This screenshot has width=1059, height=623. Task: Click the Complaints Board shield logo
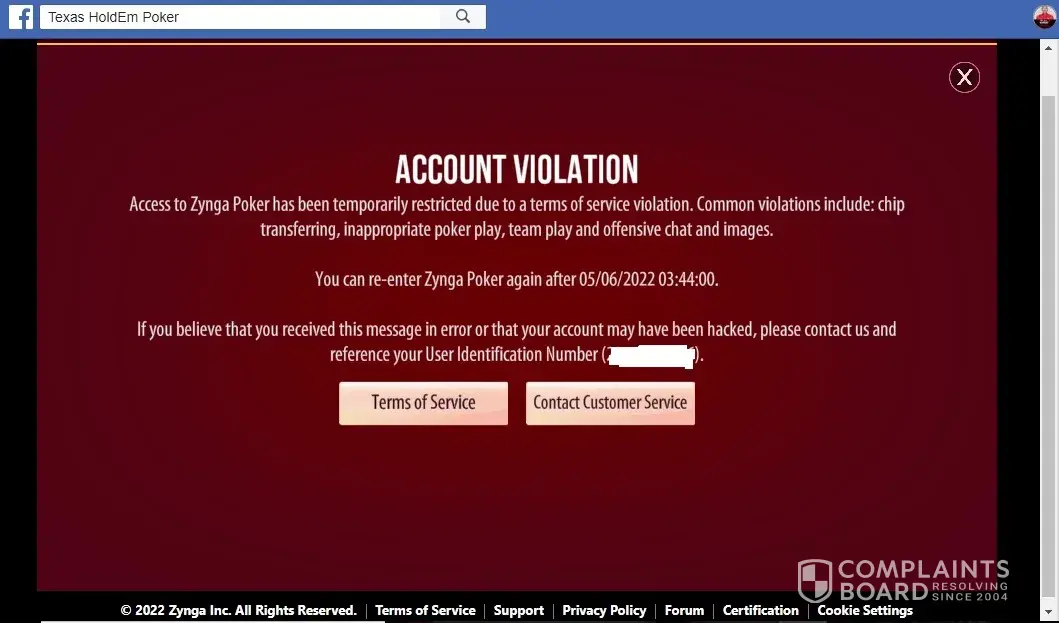click(x=815, y=580)
